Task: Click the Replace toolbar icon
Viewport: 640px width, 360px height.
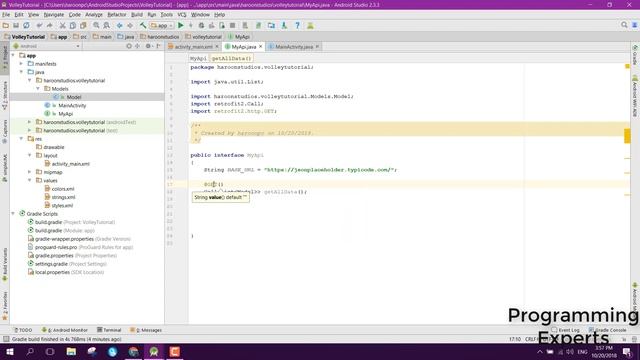Action: pos(107,25)
